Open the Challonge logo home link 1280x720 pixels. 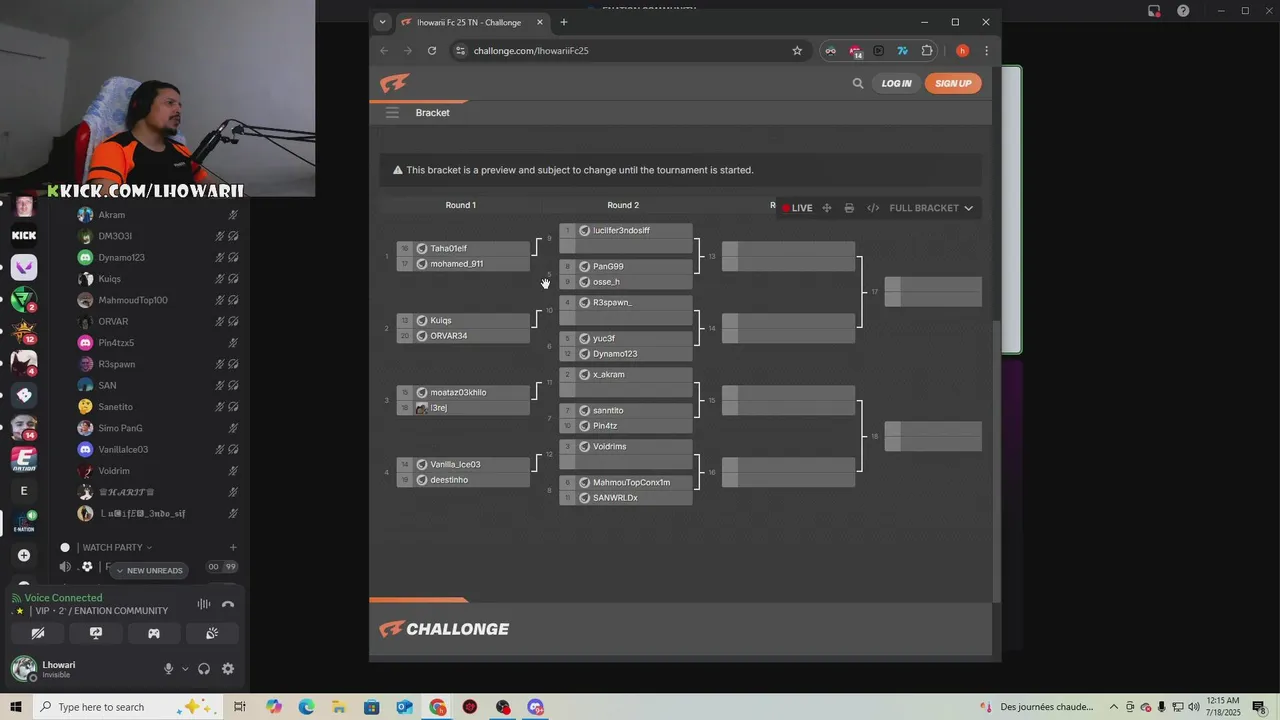(394, 84)
